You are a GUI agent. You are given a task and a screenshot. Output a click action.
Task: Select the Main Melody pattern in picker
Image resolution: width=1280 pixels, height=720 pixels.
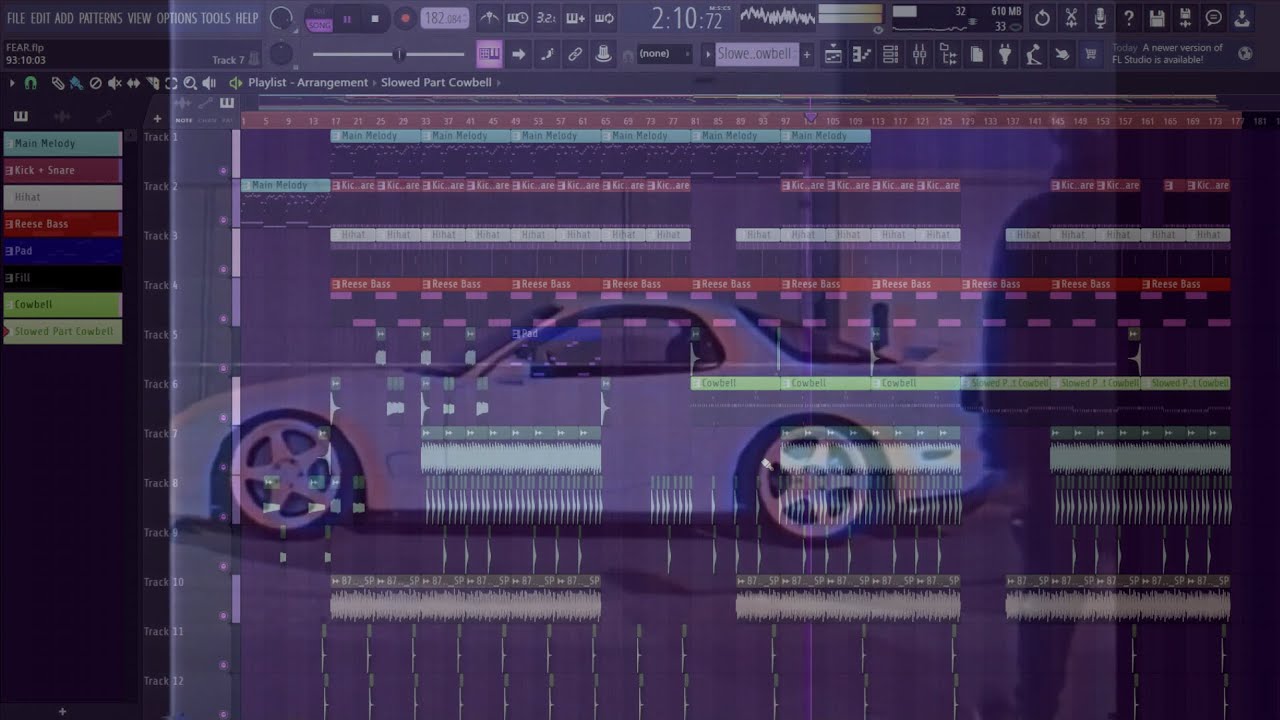click(63, 143)
